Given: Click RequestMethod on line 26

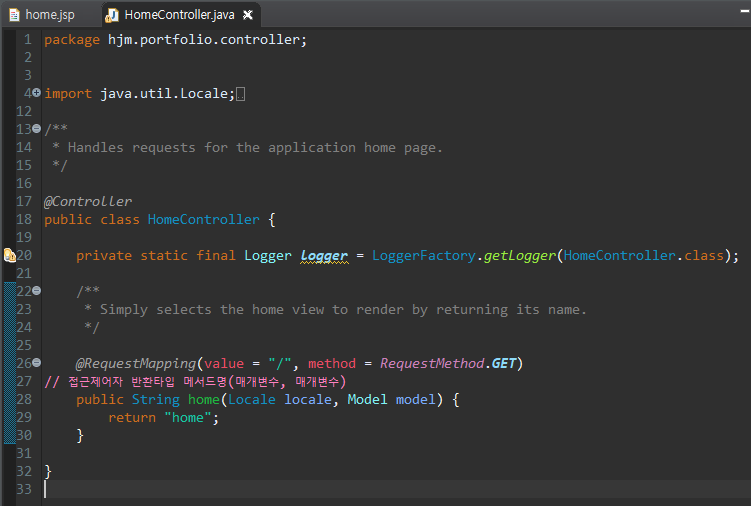Looking at the screenshot, I should pos(432,363).
